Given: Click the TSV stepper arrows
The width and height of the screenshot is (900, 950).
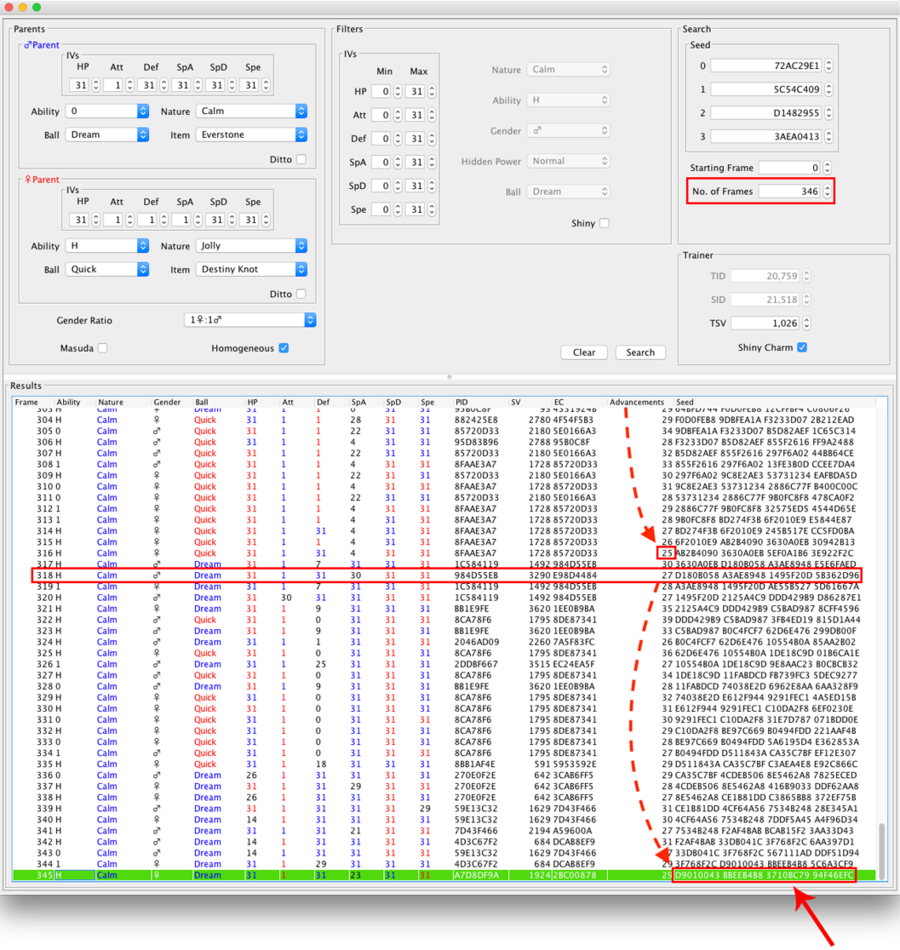Looking at the screenshot, I should 806,323.
